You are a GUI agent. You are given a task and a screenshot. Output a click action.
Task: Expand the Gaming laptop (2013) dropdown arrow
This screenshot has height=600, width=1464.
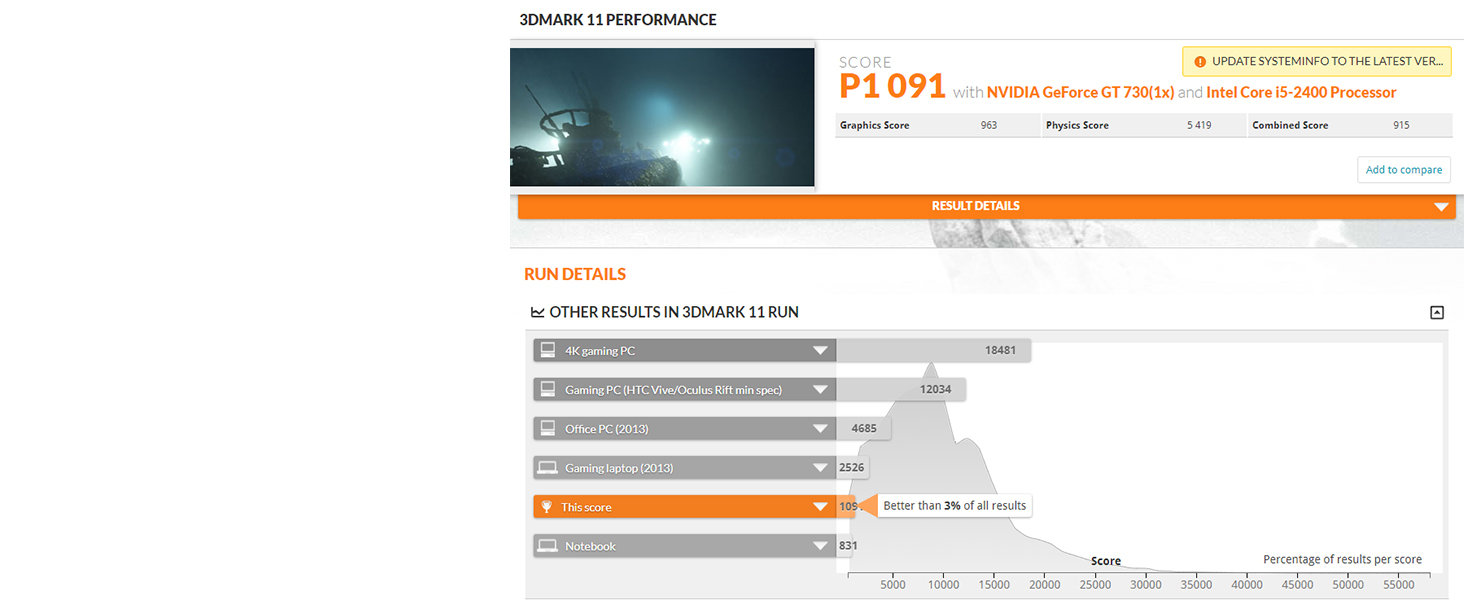pyautogui.click(x=821, y=468)
